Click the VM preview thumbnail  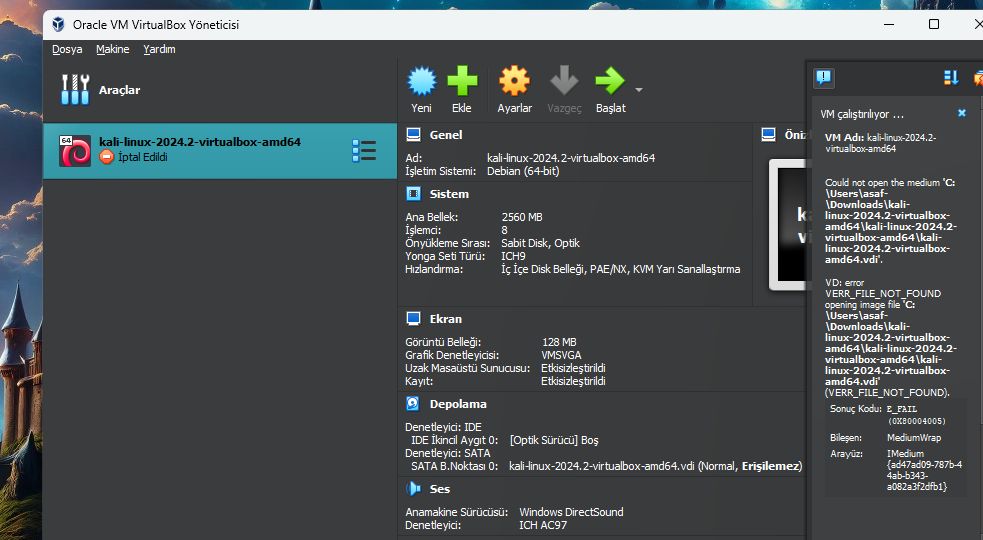coord(788,225)
